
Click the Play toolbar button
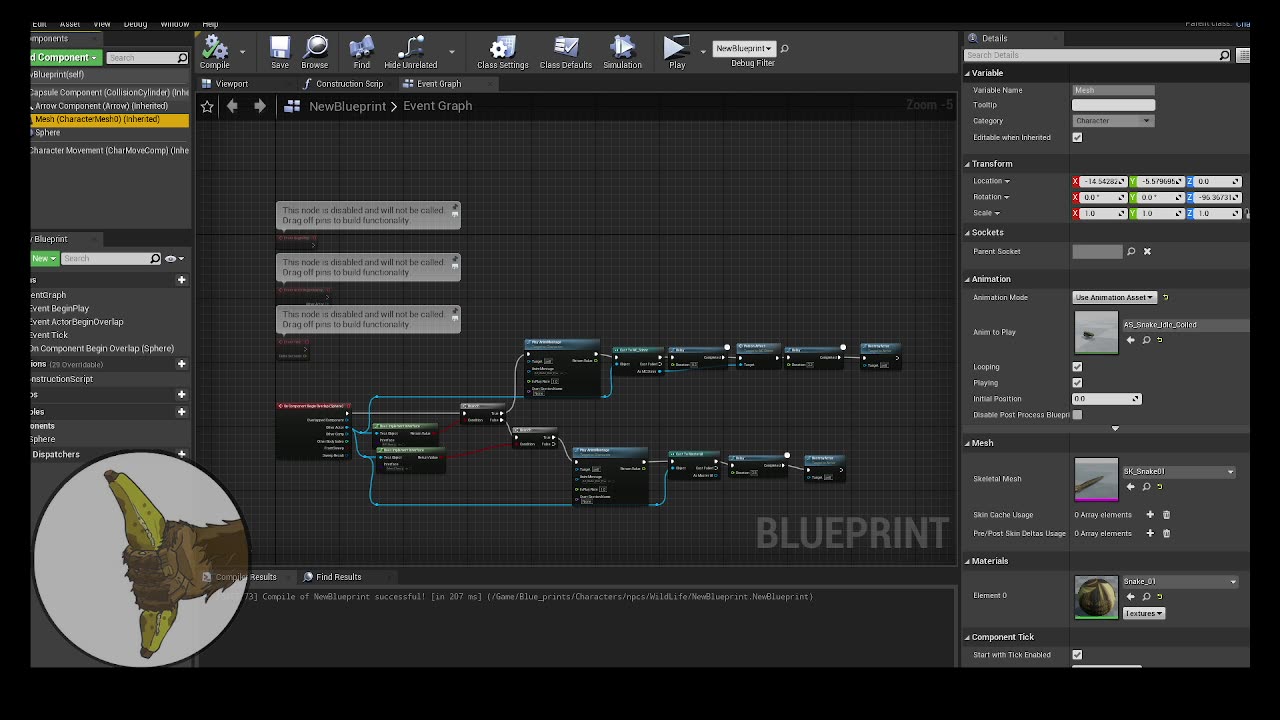tap(677, 52)
